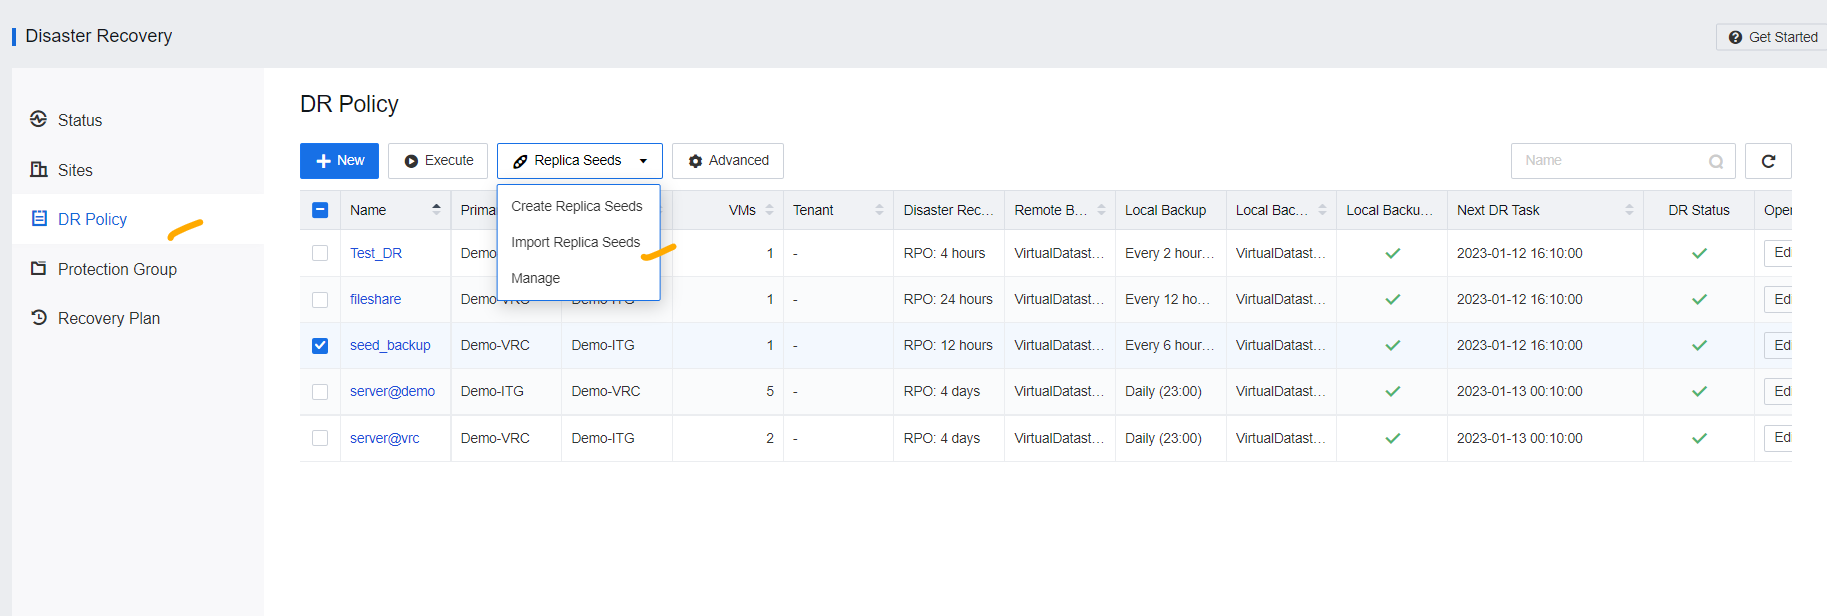Open the Status page icon in sidebar
Viewport: 1827px width, 616px height.
[39, 119]
